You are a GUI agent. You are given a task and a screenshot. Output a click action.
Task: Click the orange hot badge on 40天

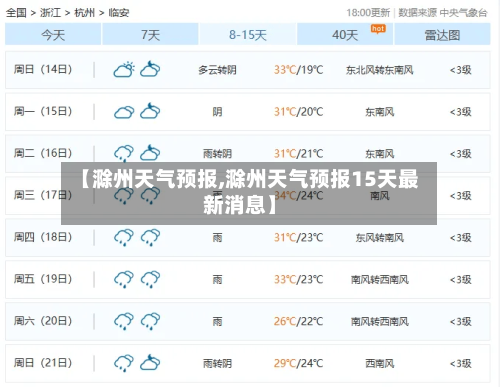tap(378, 29)
